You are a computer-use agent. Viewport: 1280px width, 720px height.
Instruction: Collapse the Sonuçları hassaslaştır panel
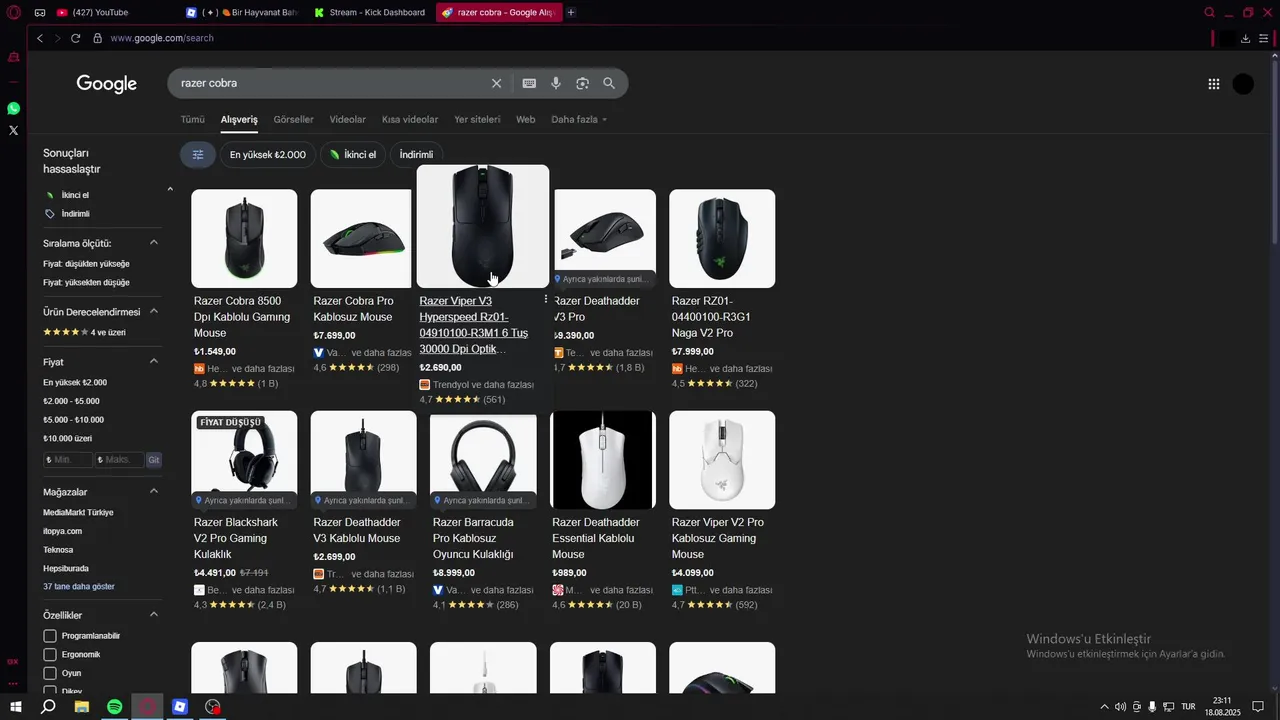[170, 189]
